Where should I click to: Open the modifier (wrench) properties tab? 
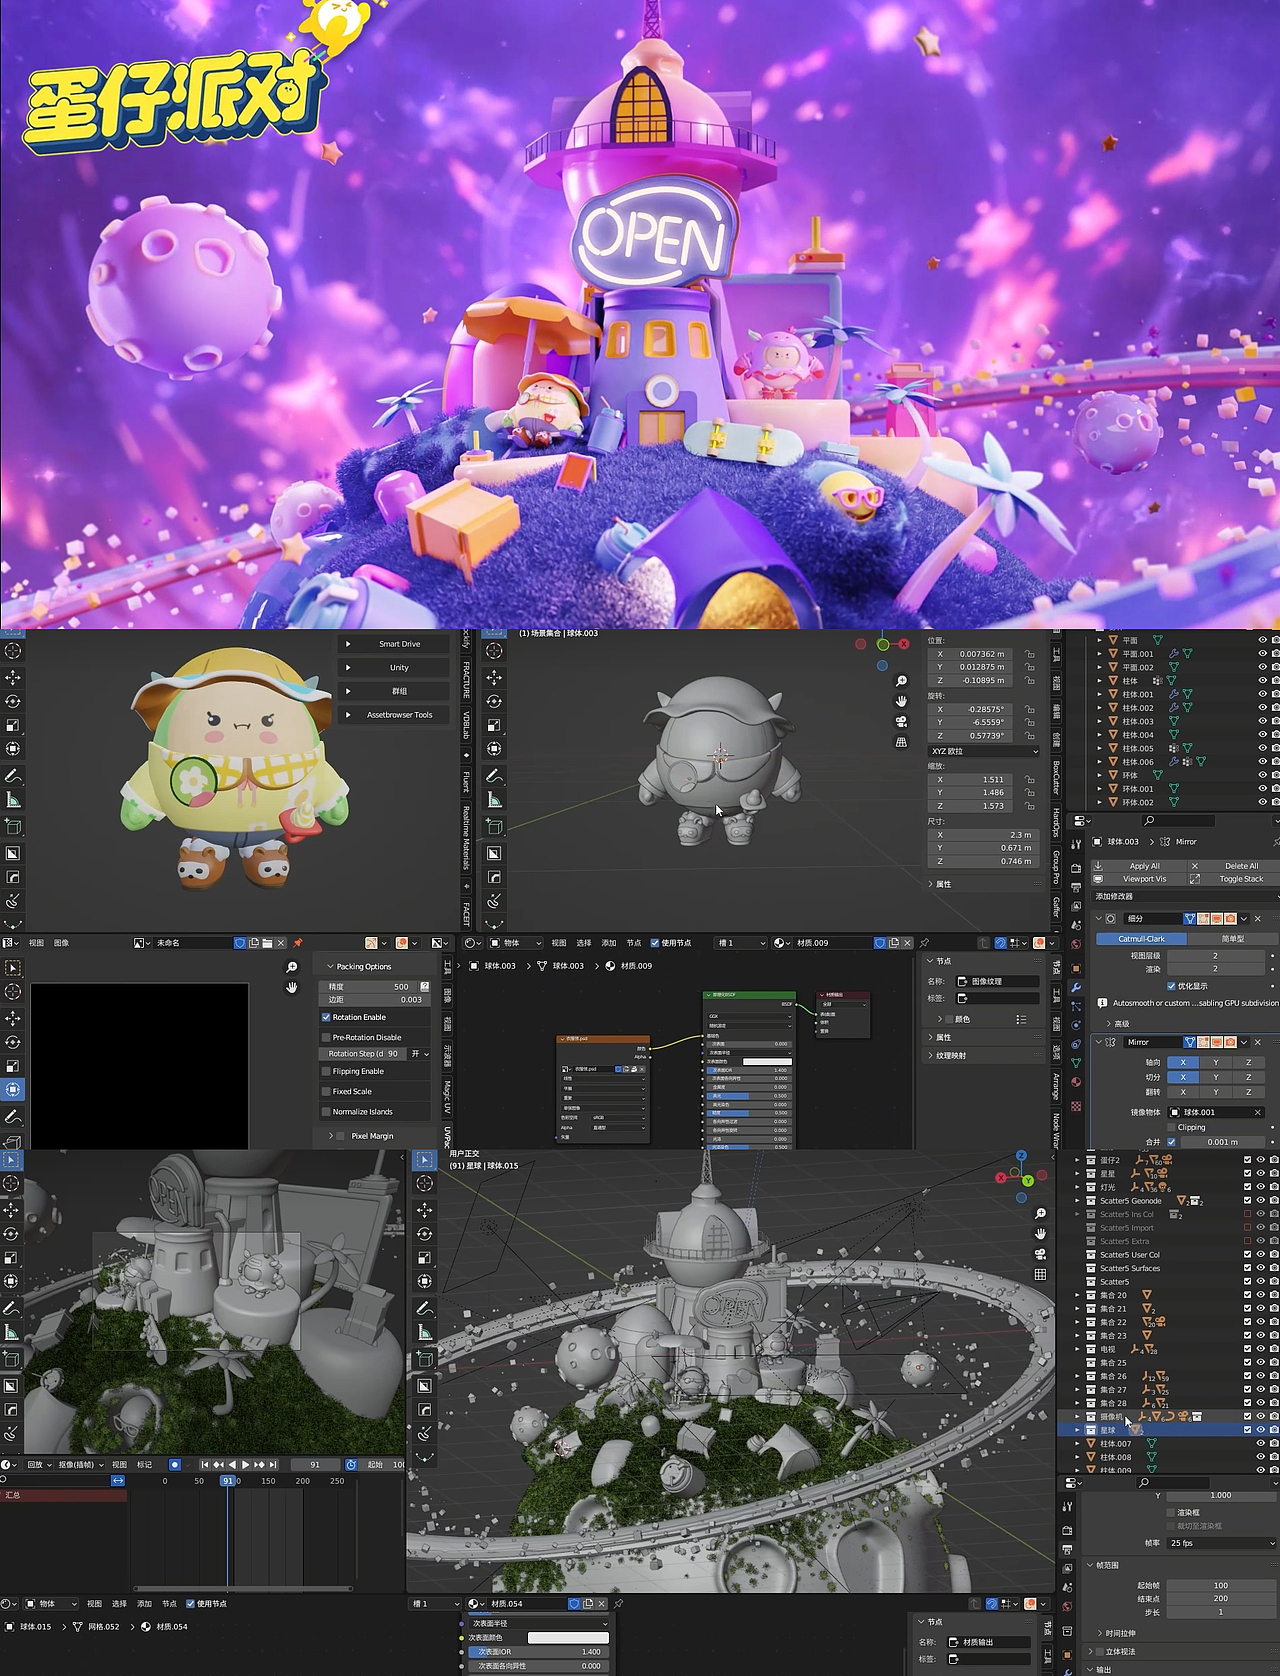[x=1076, y=988]
